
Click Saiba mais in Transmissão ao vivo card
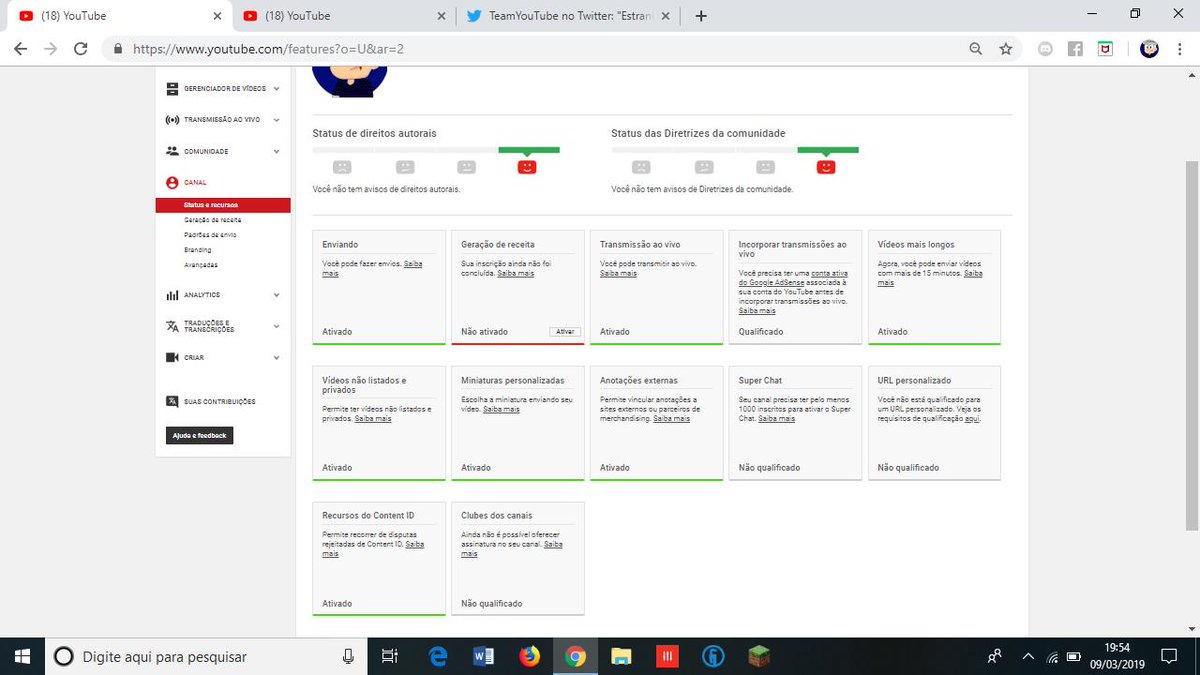pos(618,273)
